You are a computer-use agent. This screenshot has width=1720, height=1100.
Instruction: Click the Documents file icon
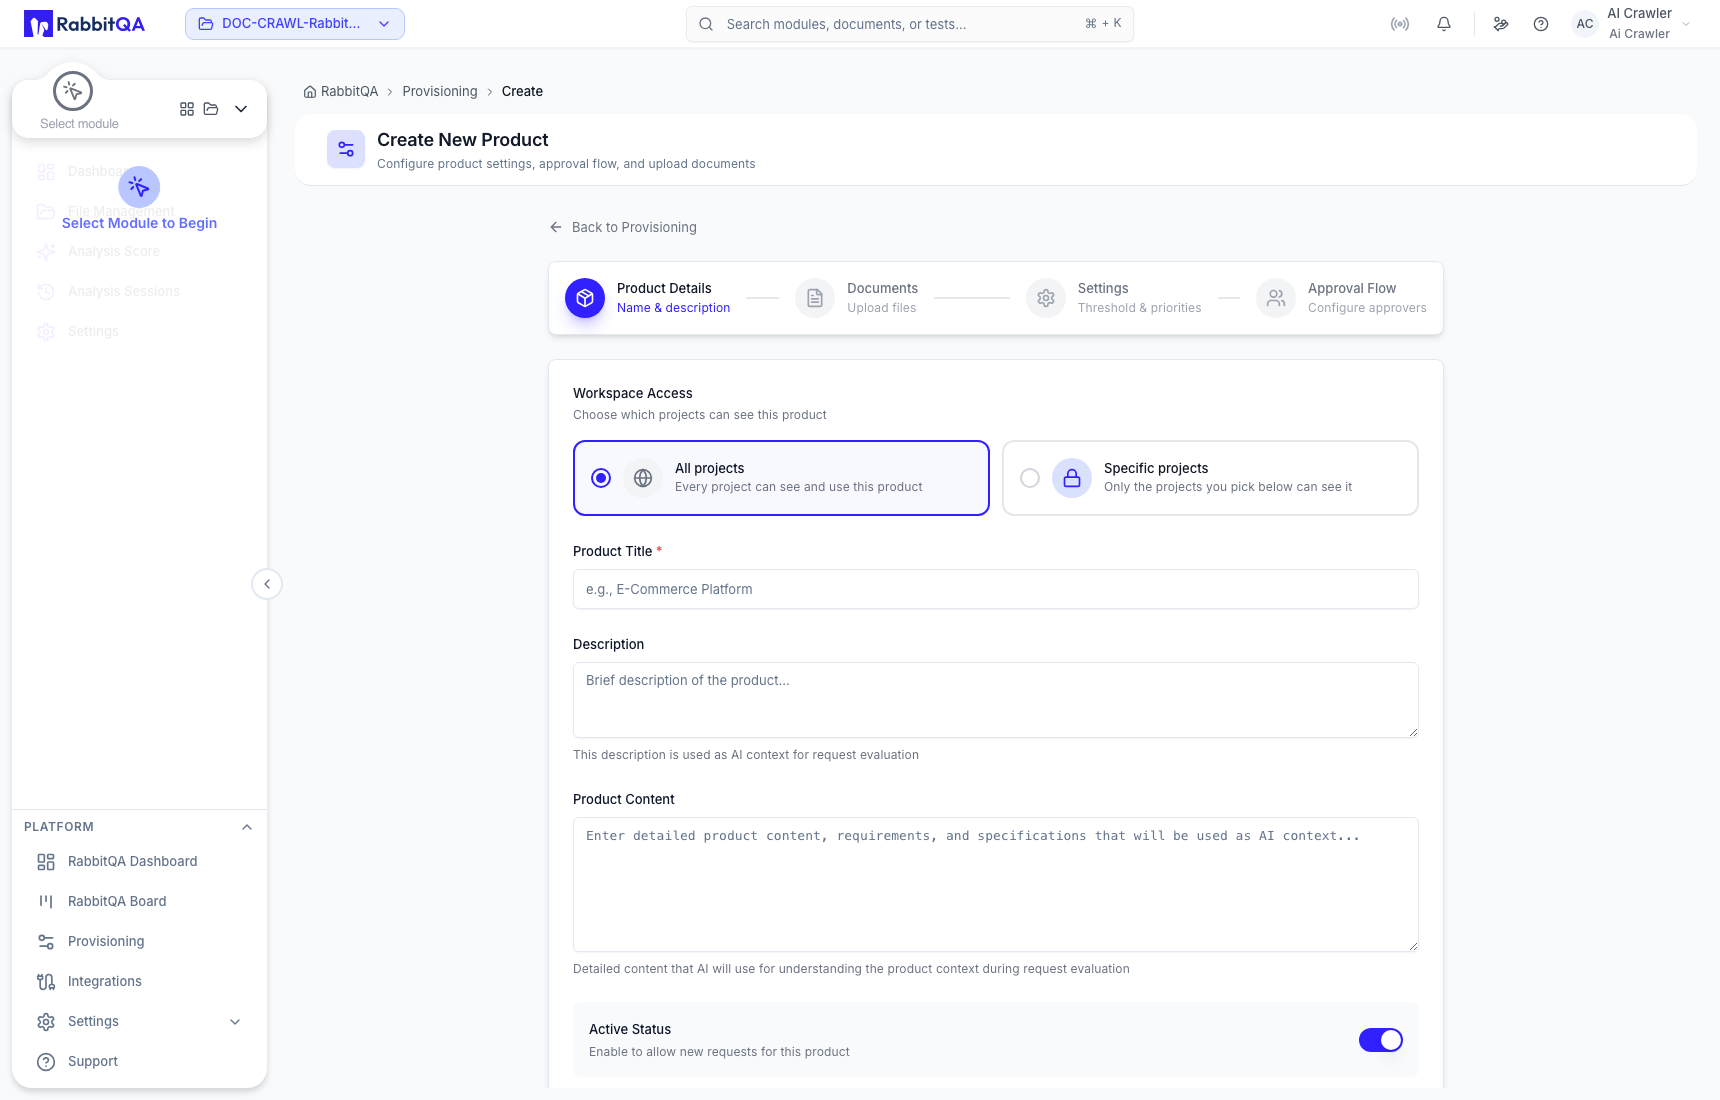(815, 298)
